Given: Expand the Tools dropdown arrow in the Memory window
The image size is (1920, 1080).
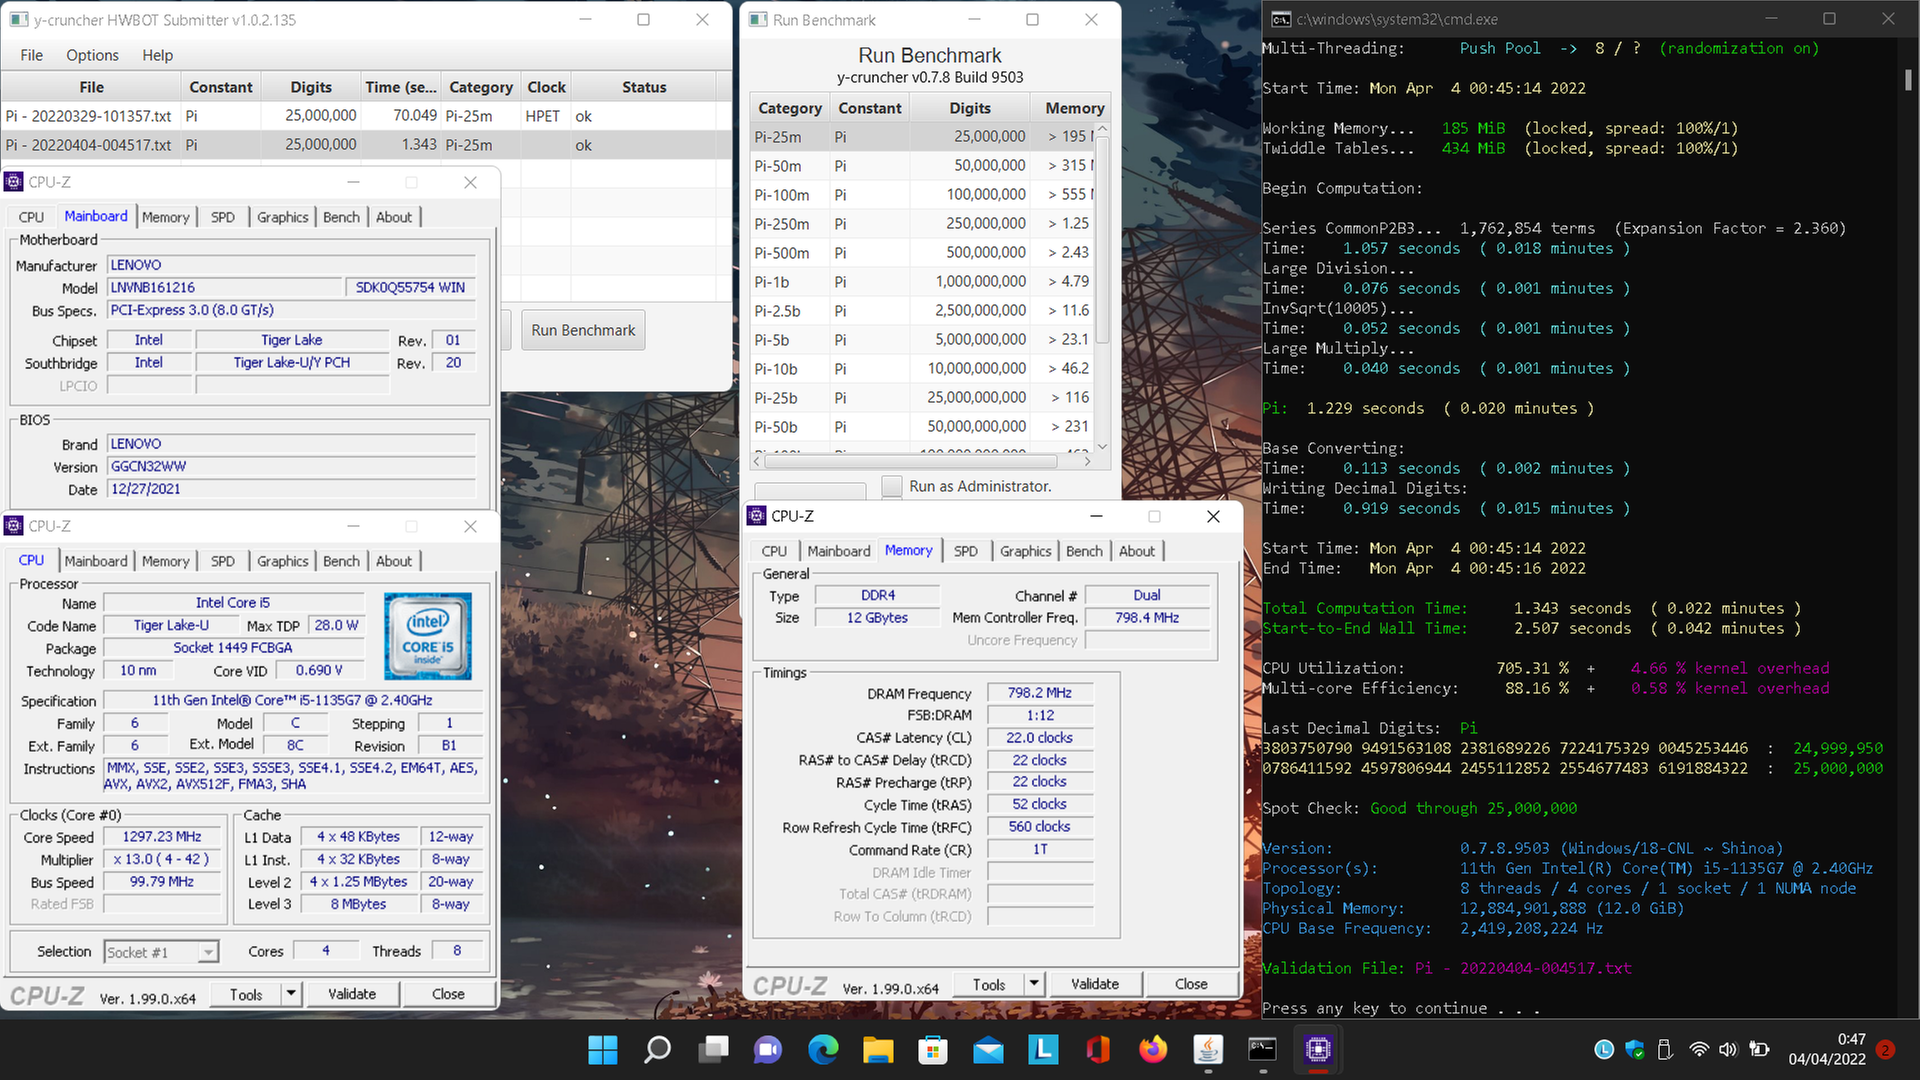Looking at the screenshot, I should 1034,984.
